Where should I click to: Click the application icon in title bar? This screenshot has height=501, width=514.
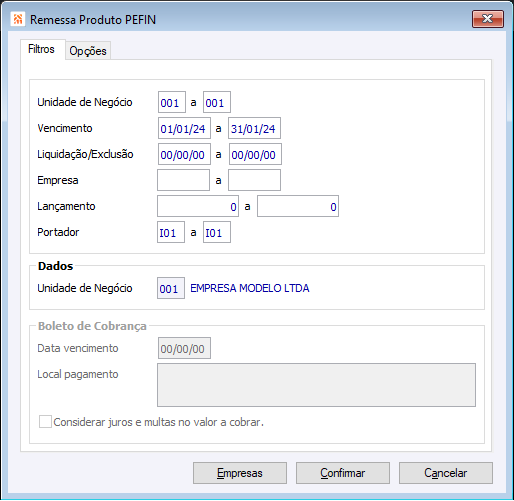(18, 19)
